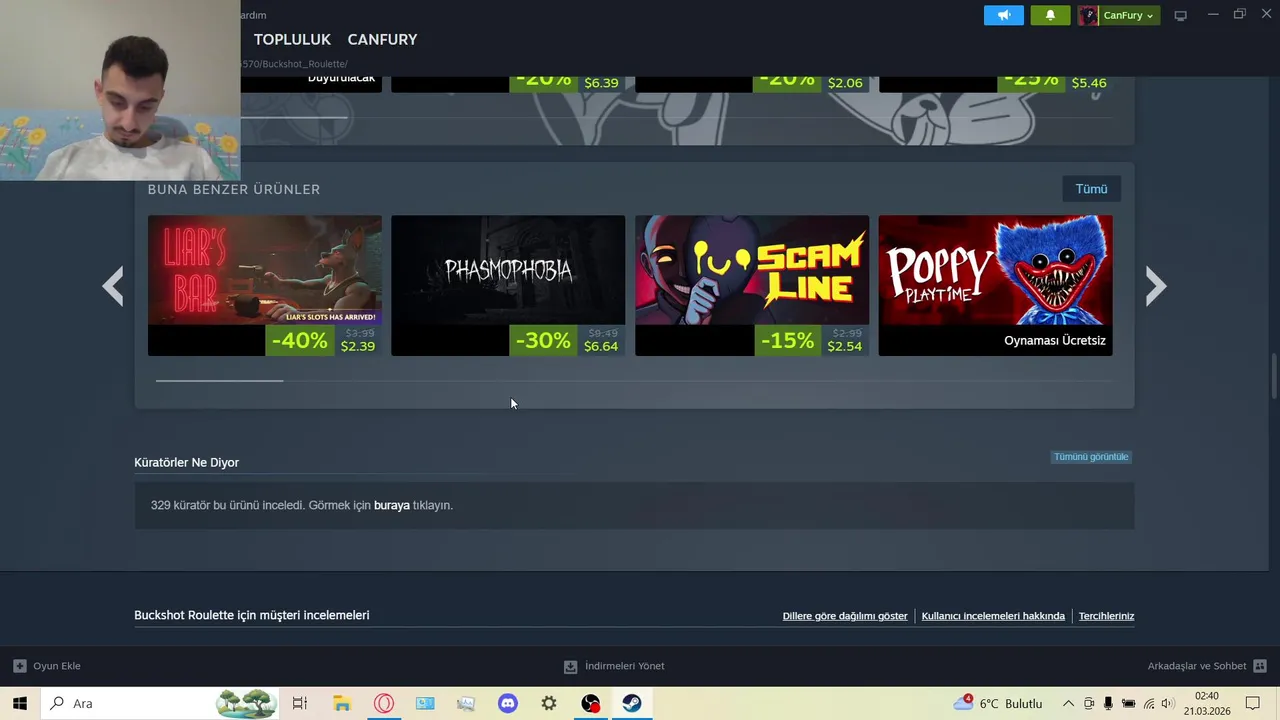Open TOPLULUK menu
The width and height of the screenshot is (1280, 720).
[x=292, y=39]
